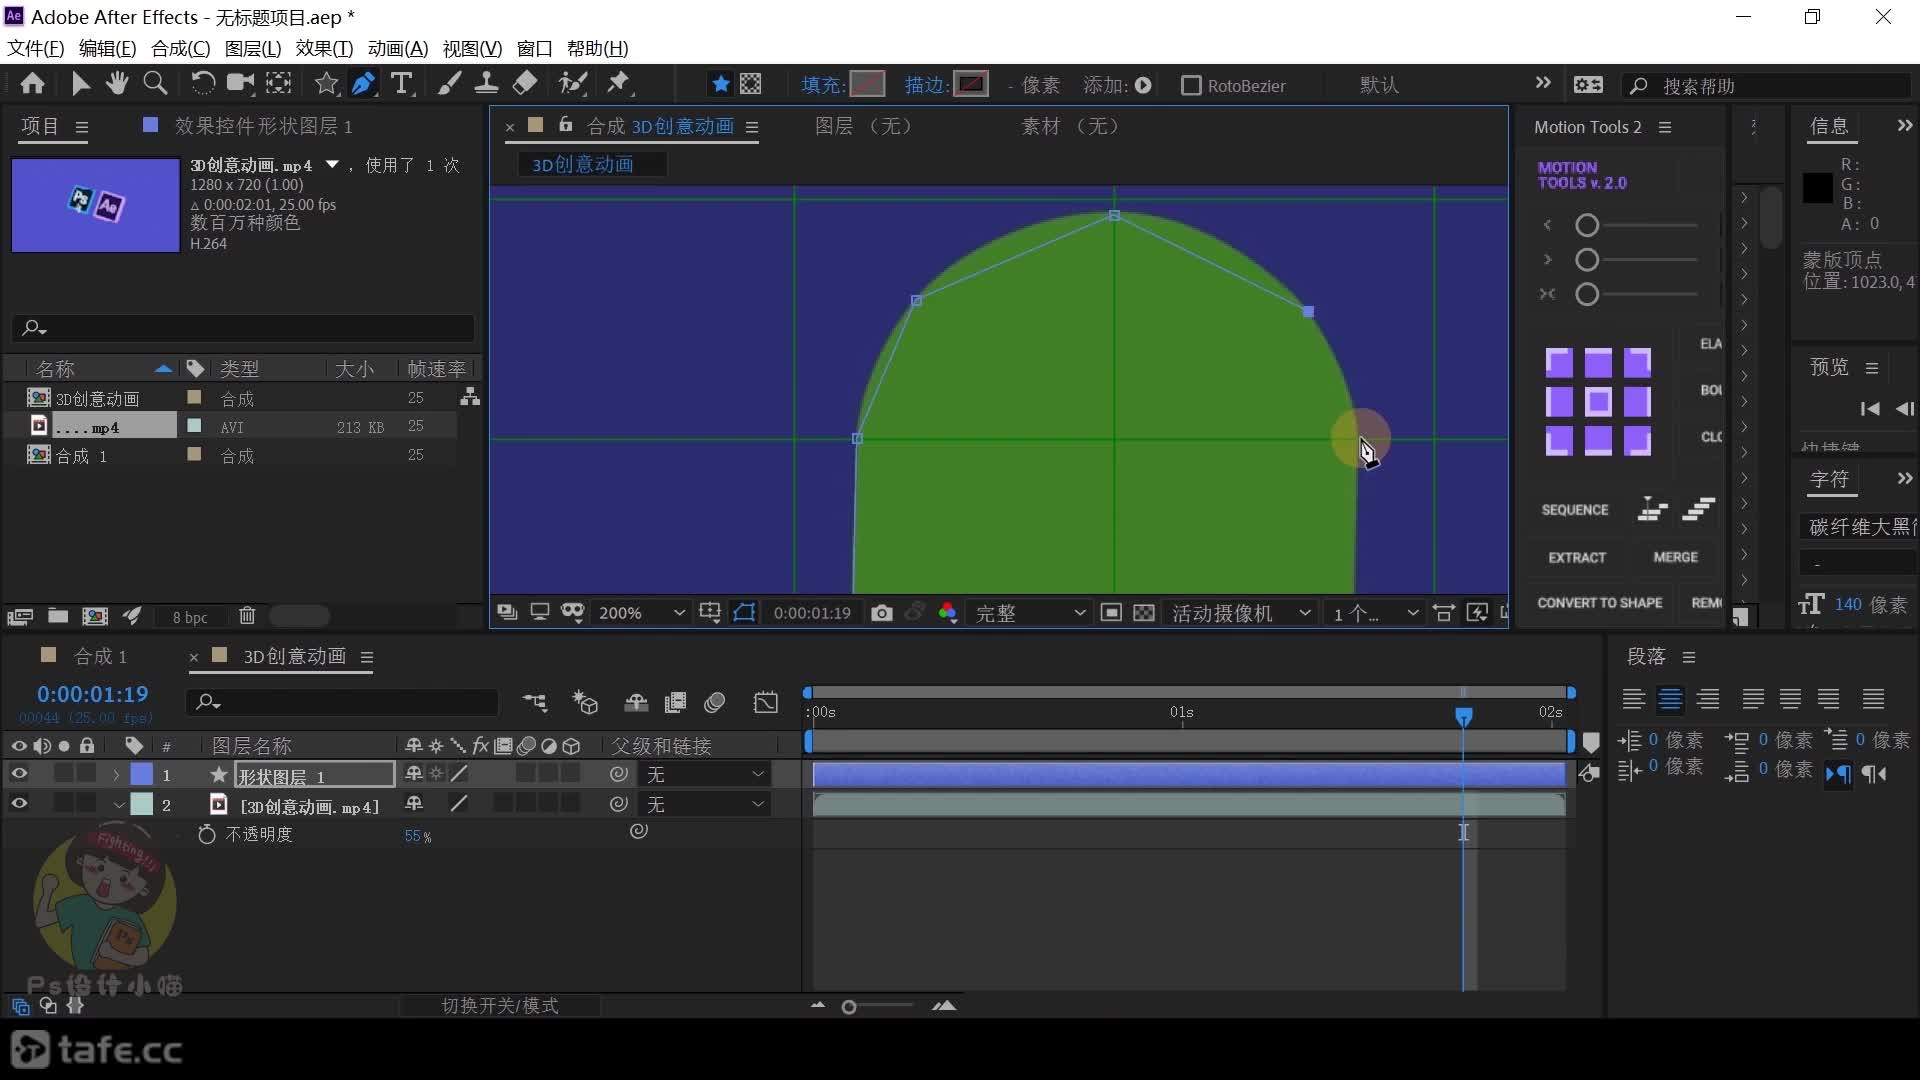This screenshot has width=1920, height=1080.
Task: Toggle region of interest in viewer
Action: tap(1110, 613)
